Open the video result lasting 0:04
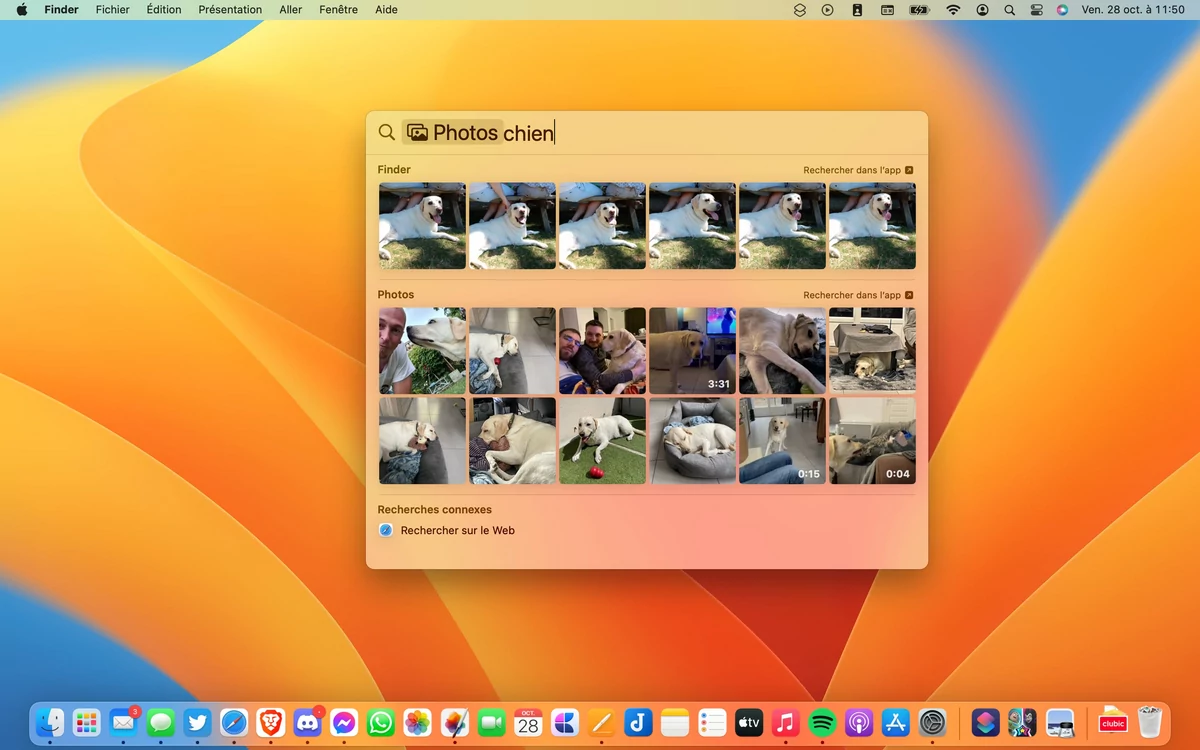The height and width of the screenshot is (750, 1200). coord(872,440)
